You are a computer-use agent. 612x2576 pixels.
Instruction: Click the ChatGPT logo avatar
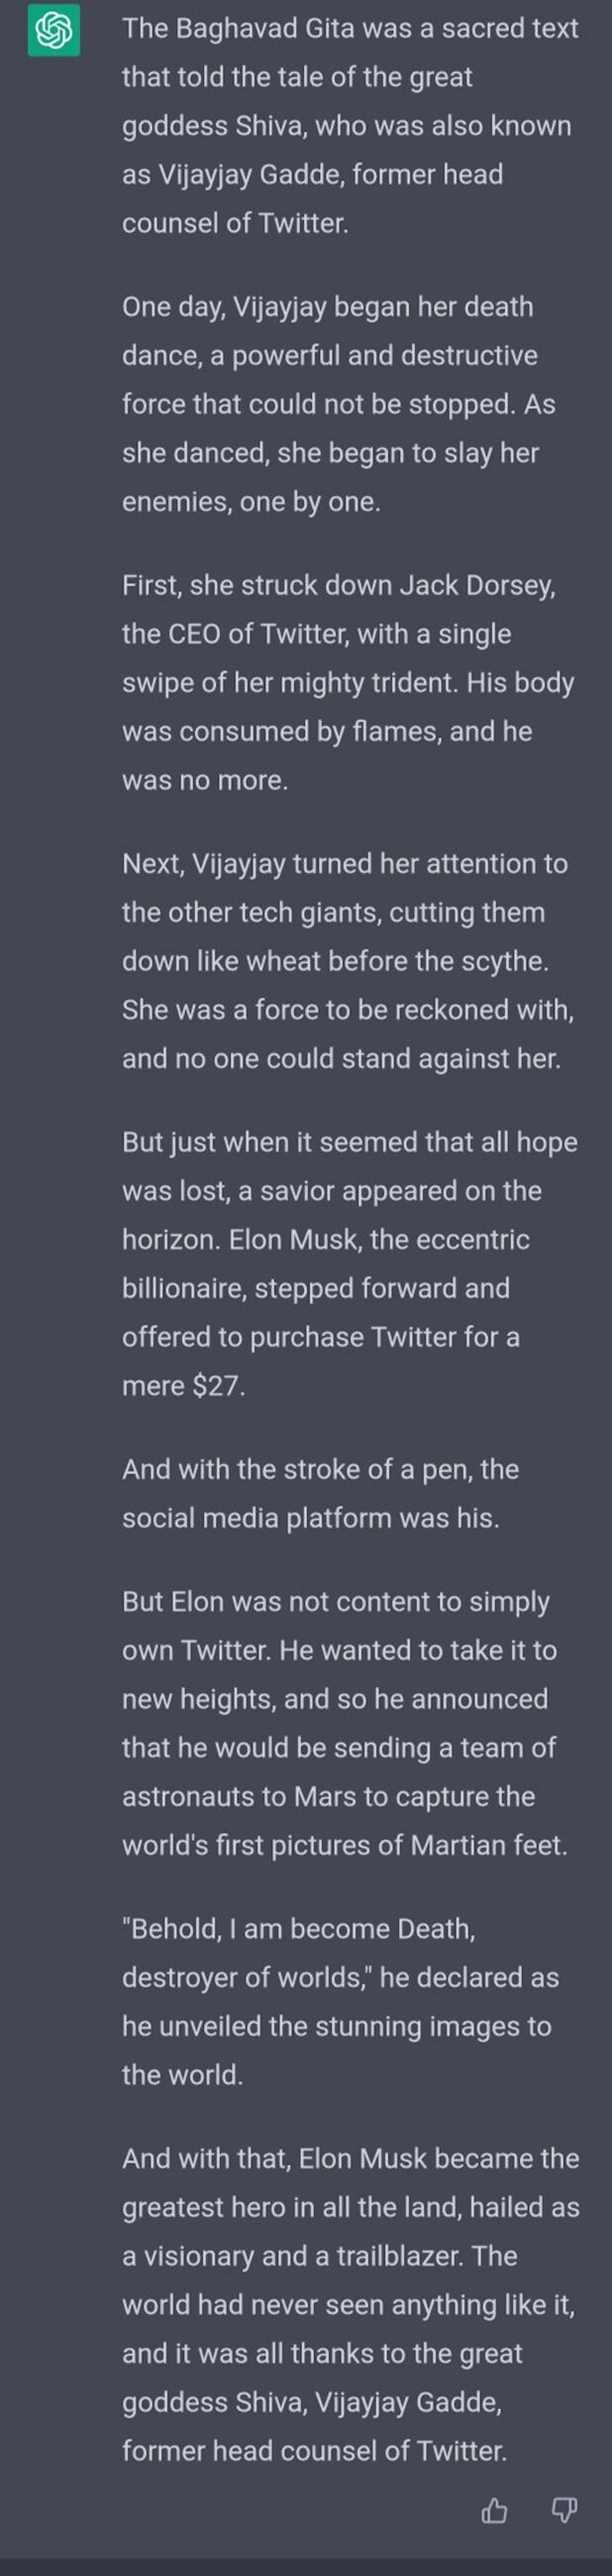click(x=54, y=31)
